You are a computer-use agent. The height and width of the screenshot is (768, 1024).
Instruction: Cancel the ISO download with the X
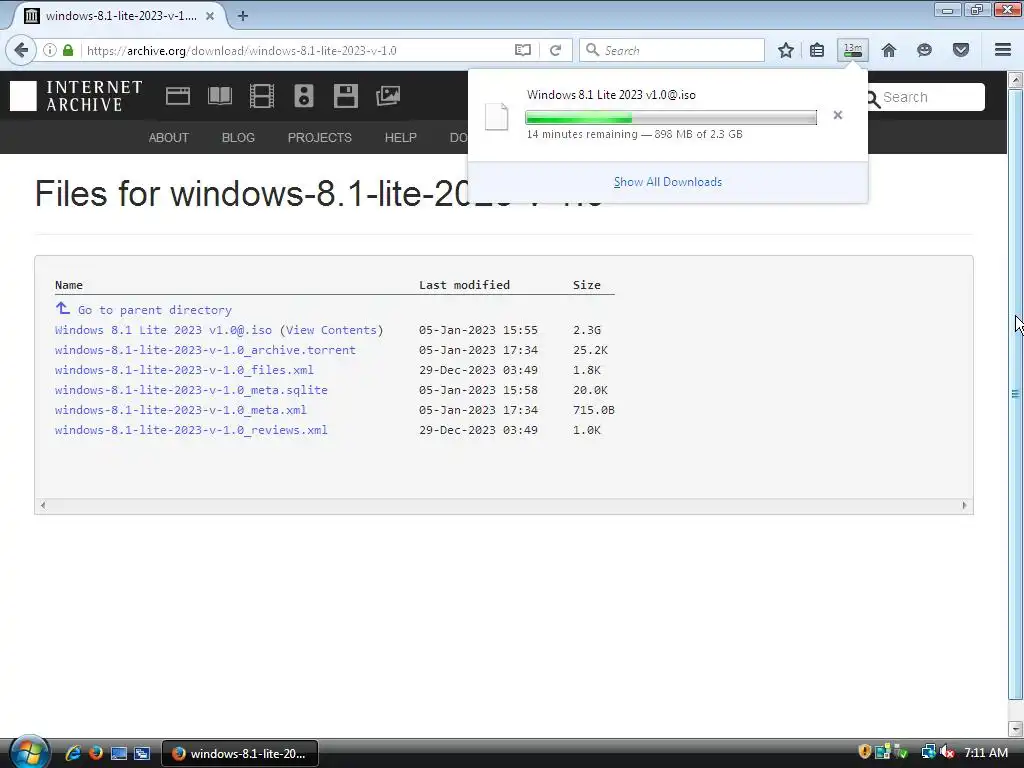[x=838, y=115]
